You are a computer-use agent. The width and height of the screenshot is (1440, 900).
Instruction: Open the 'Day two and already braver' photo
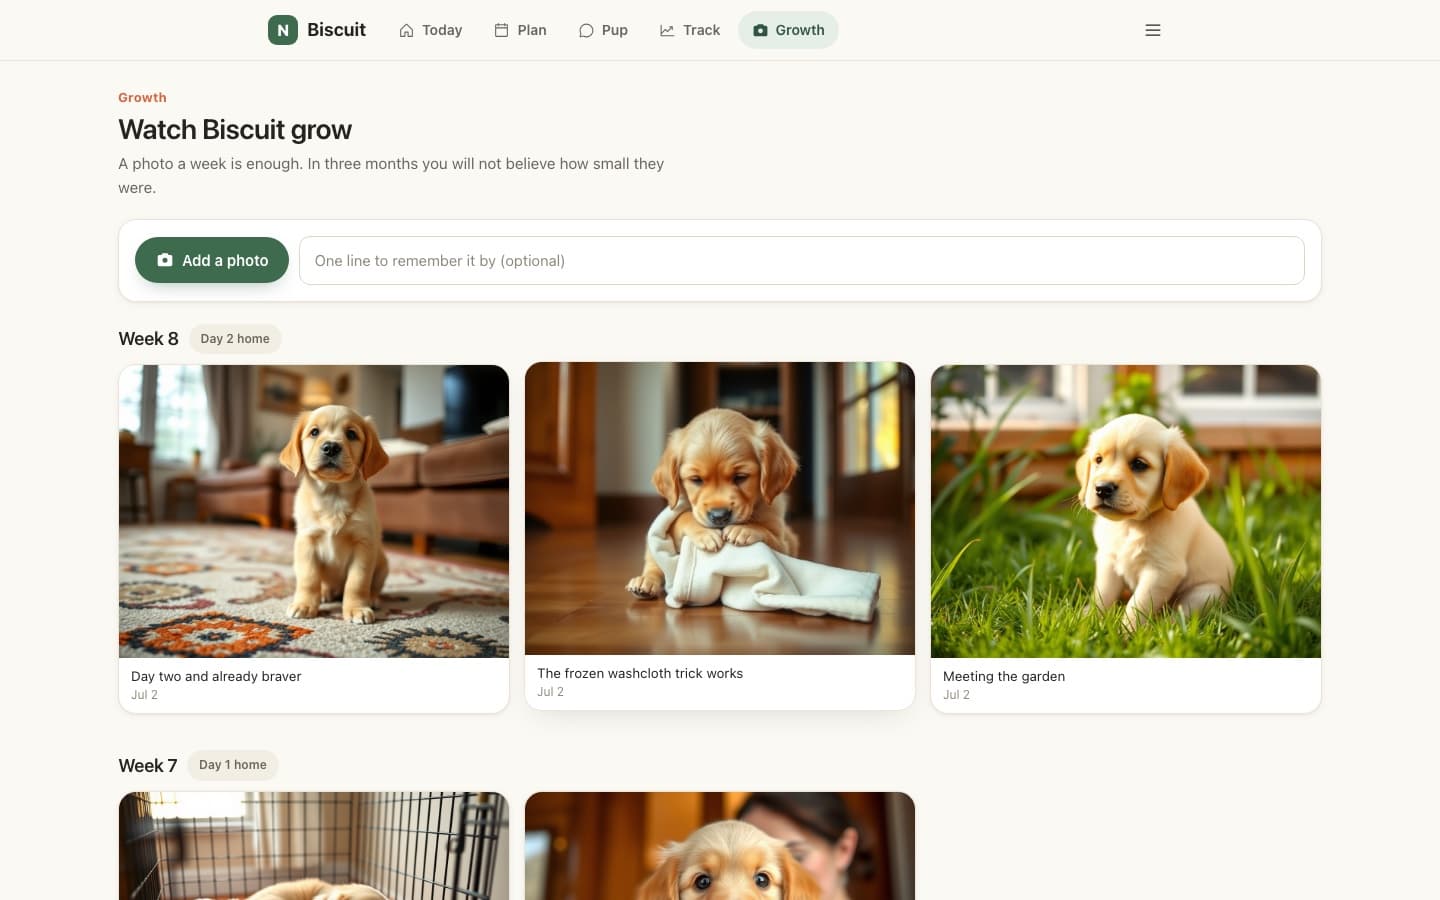click(314, 511)
